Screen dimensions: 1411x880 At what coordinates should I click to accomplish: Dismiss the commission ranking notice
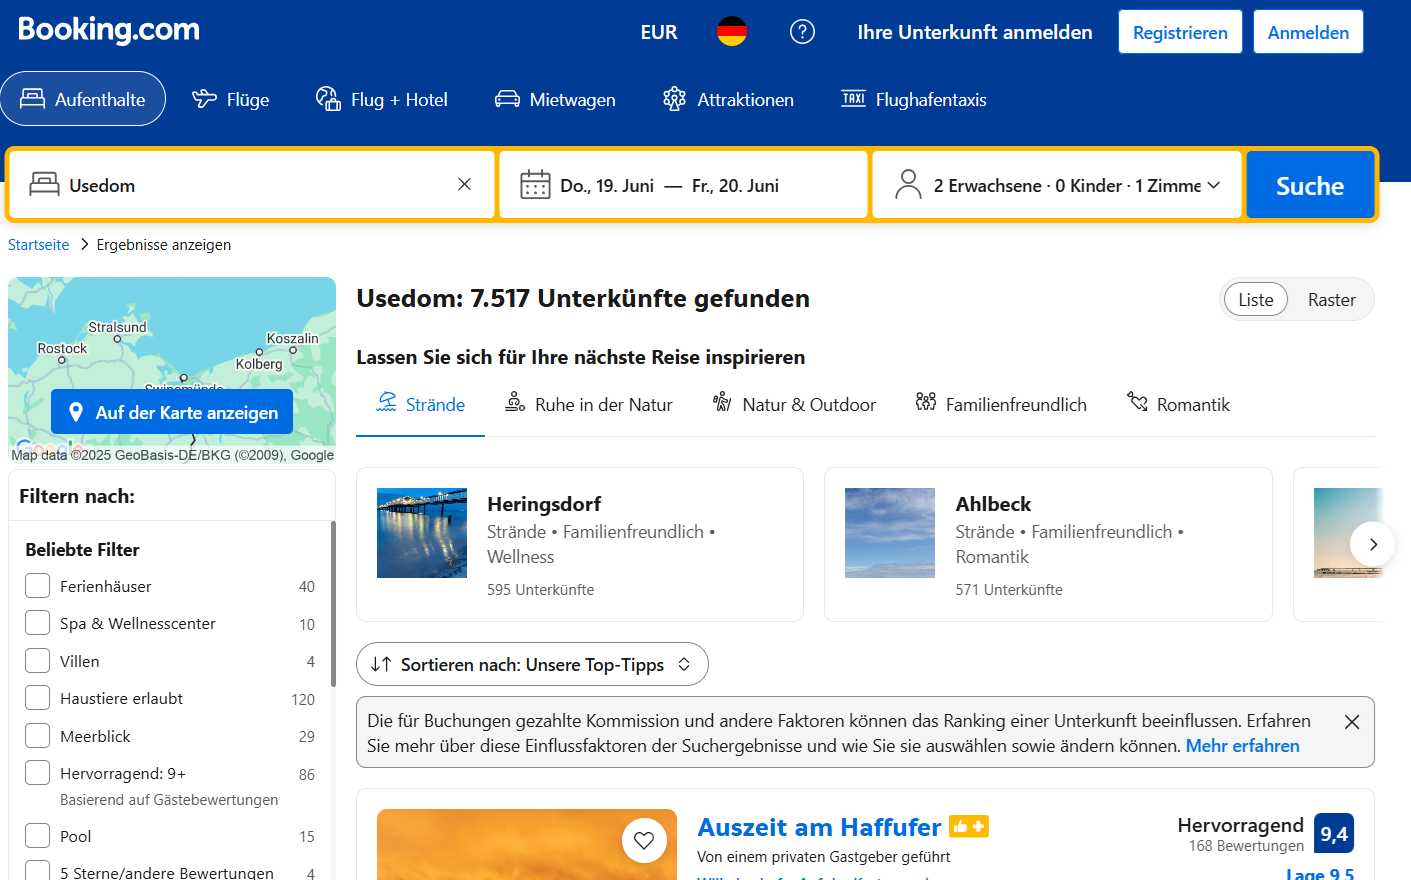(1351, 722)
